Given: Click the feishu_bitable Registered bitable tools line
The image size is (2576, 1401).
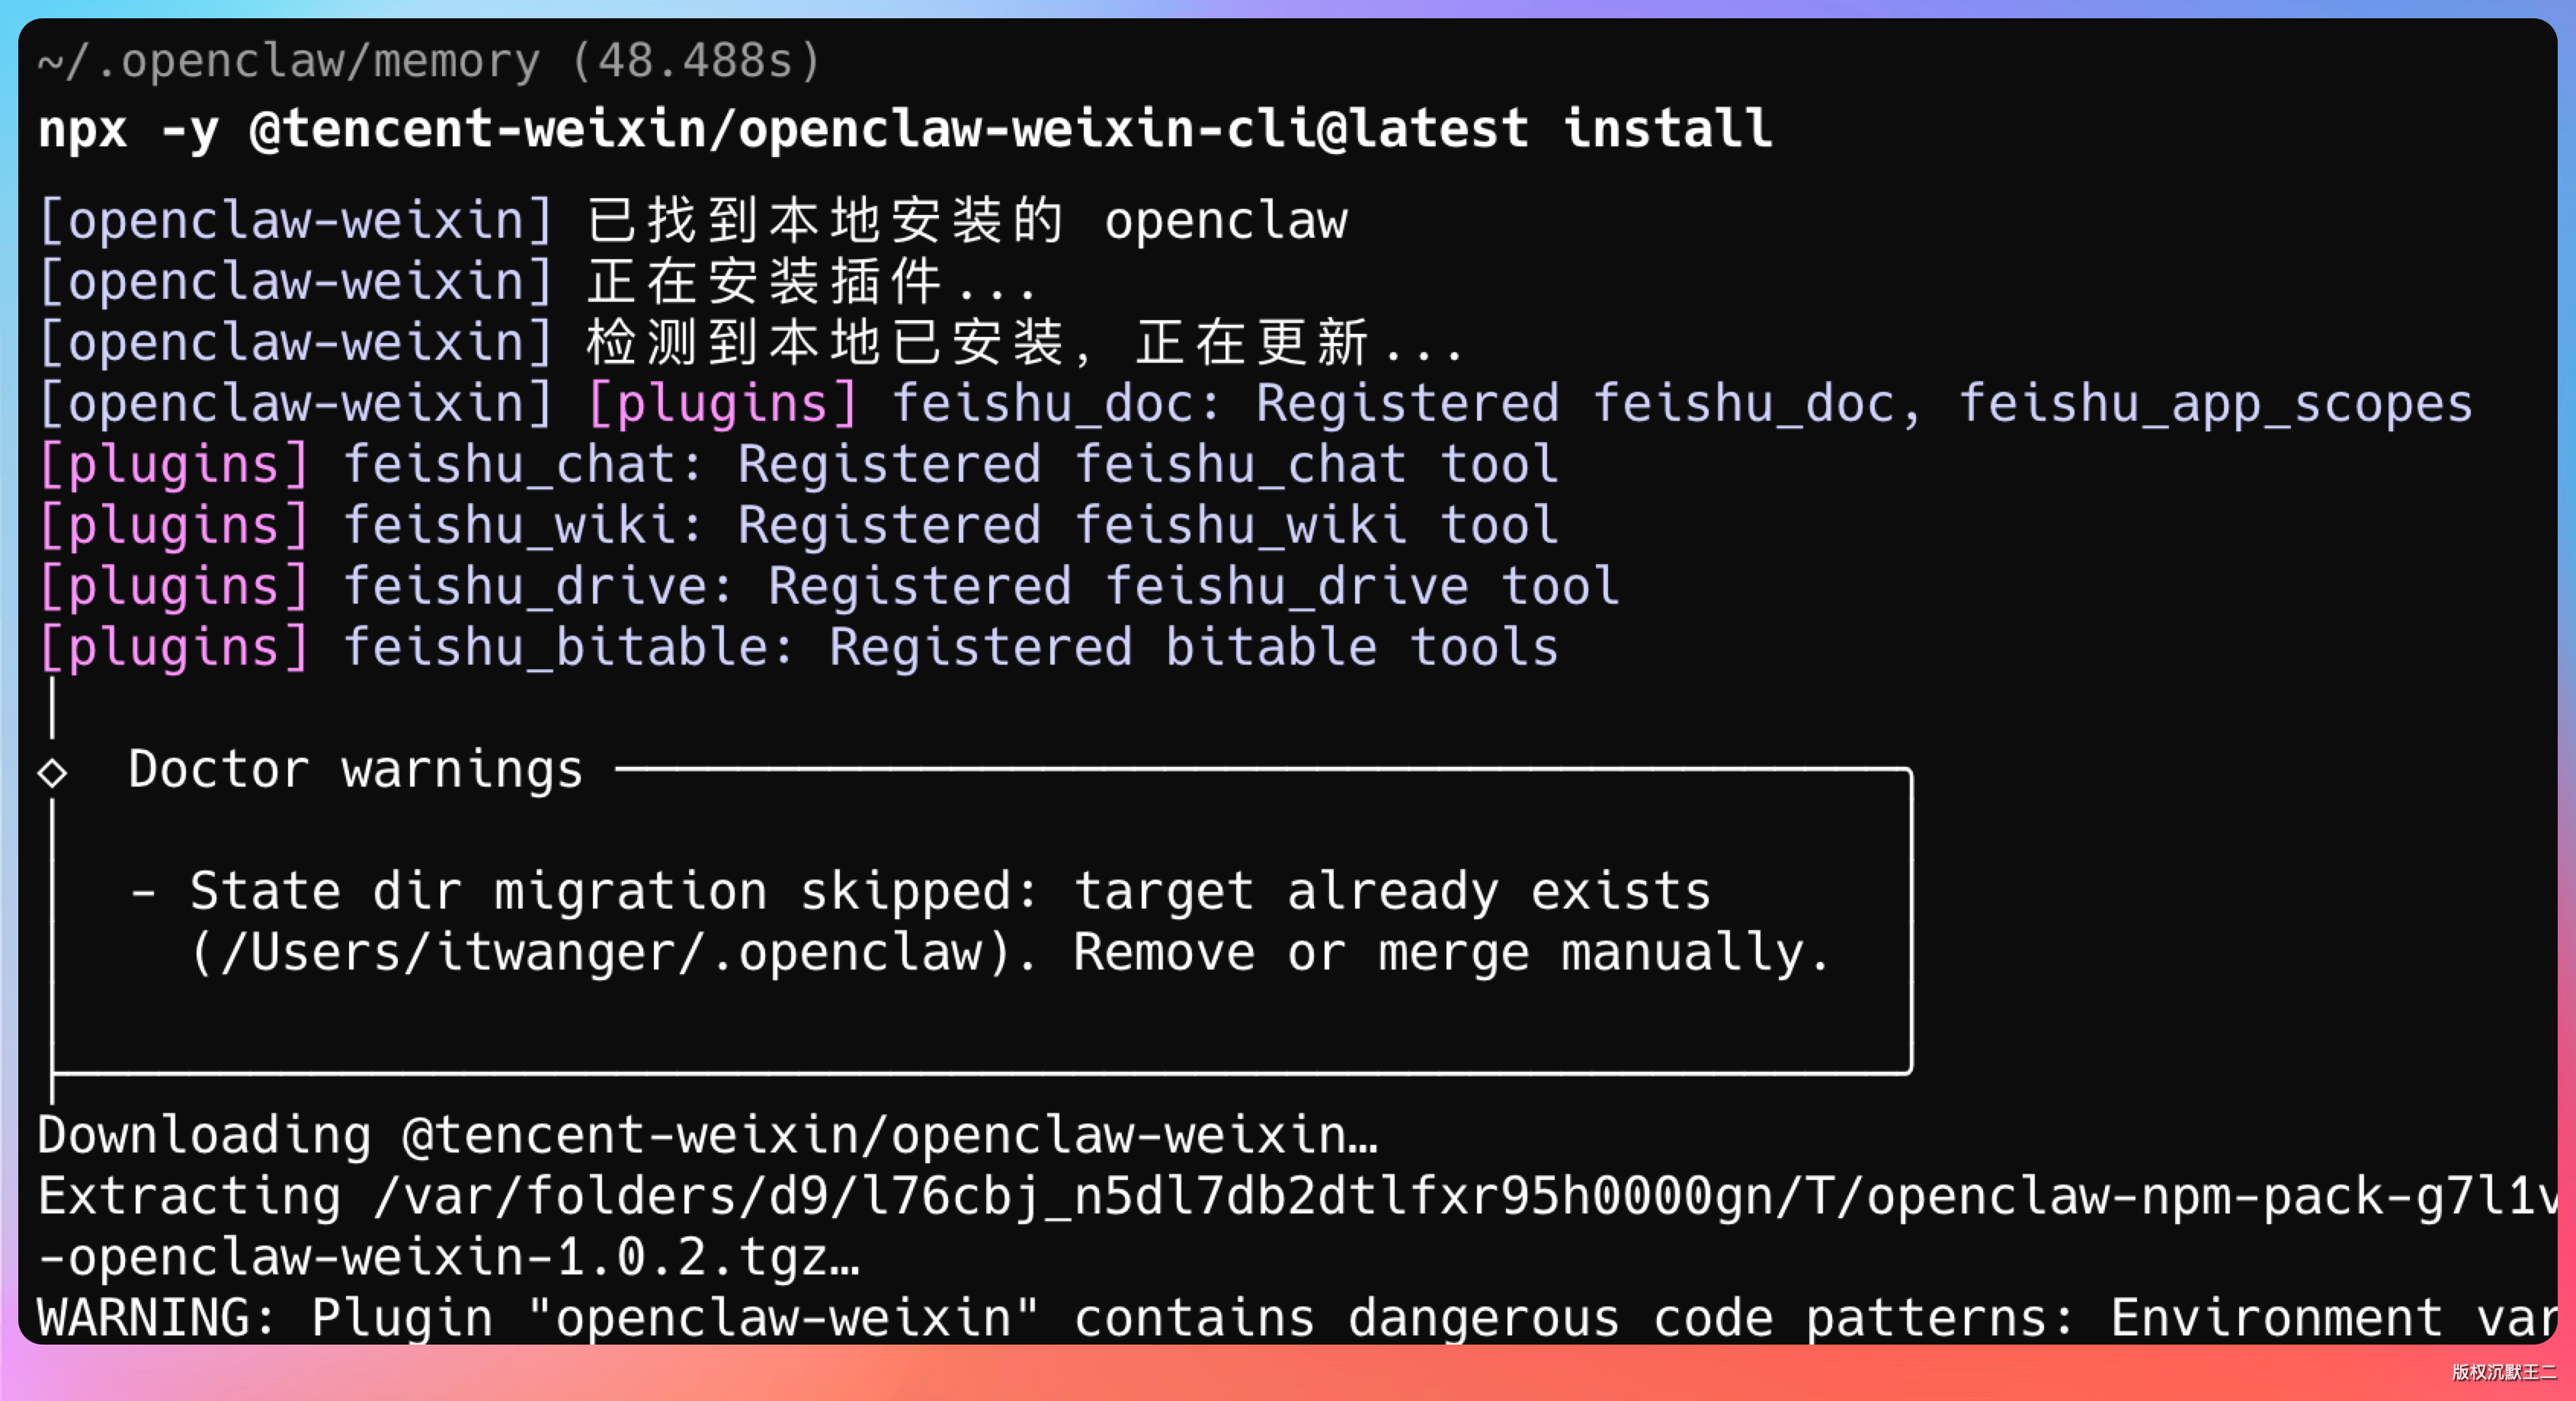Looking at the screenshot, I should 950,648.
